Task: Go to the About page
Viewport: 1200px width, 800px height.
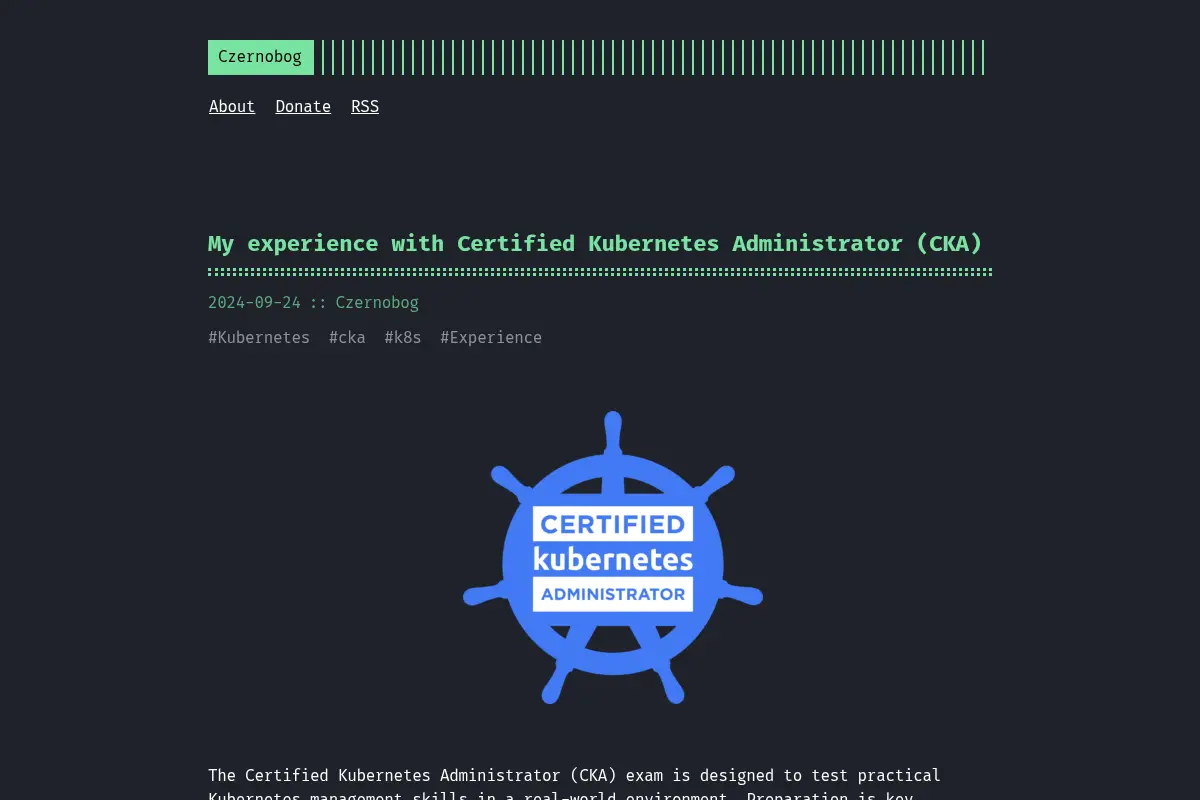Action: (232, 107)
